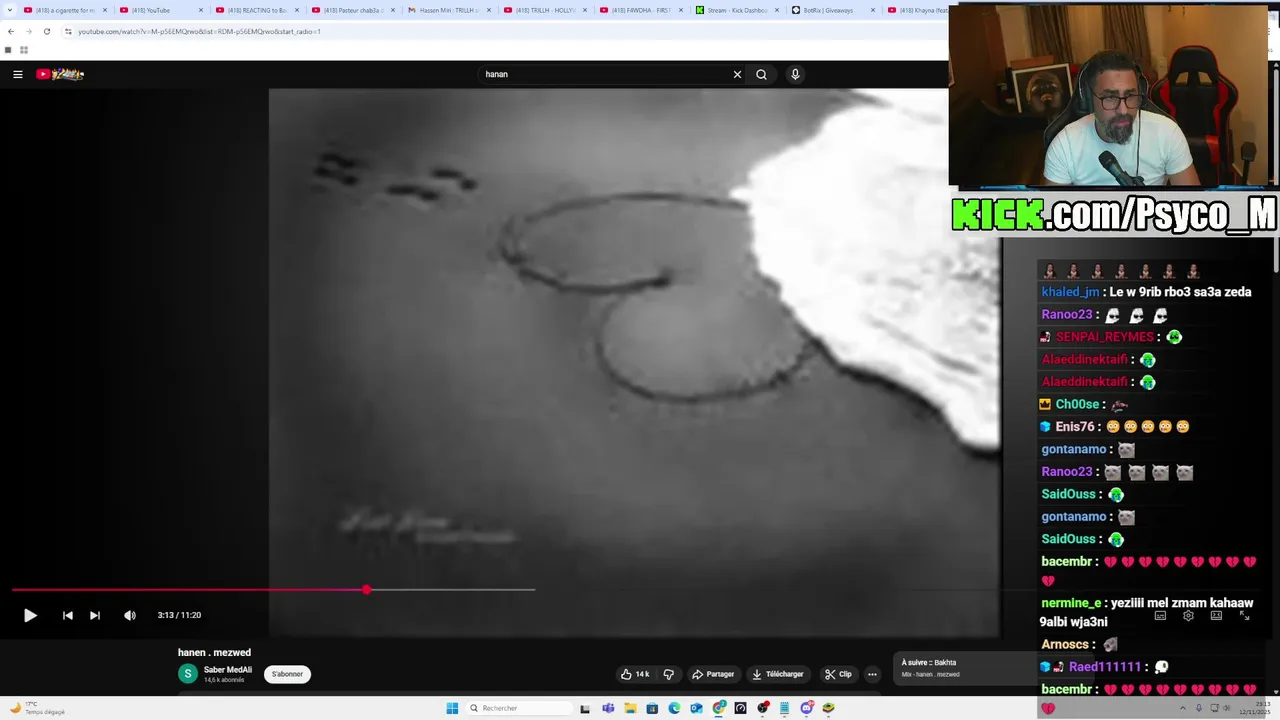Click the red video progress scrubber
Image resolution: width=1280 pixels, height=720 pixels.
click(x=366, y=590)
